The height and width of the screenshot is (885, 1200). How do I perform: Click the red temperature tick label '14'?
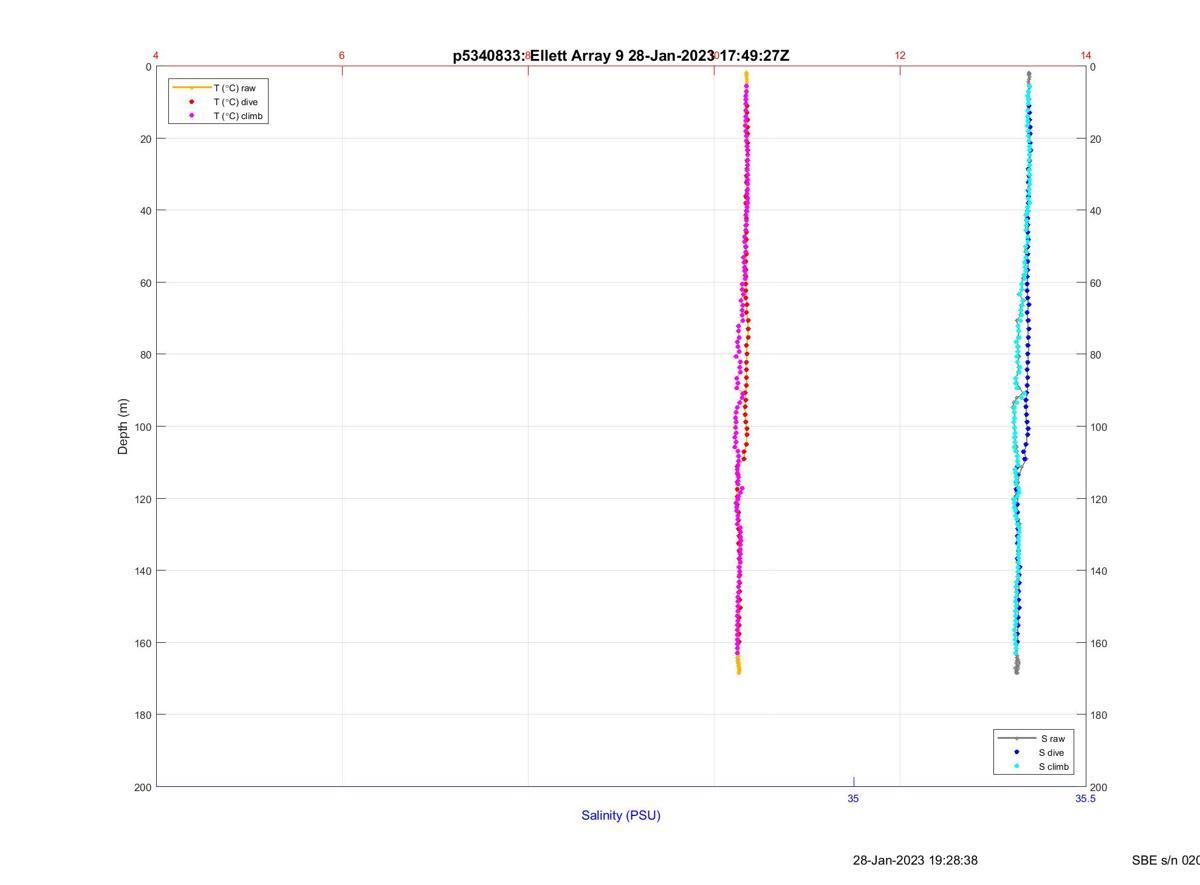pyautogui.click(x=1086, y=55)
